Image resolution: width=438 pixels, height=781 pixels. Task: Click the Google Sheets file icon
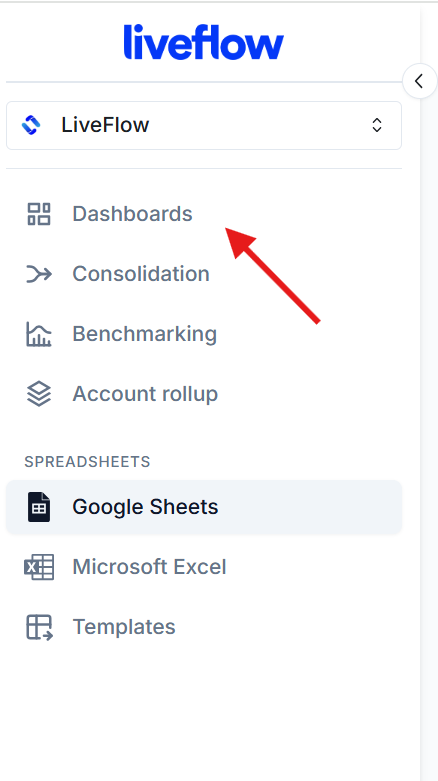click(39, 507)
